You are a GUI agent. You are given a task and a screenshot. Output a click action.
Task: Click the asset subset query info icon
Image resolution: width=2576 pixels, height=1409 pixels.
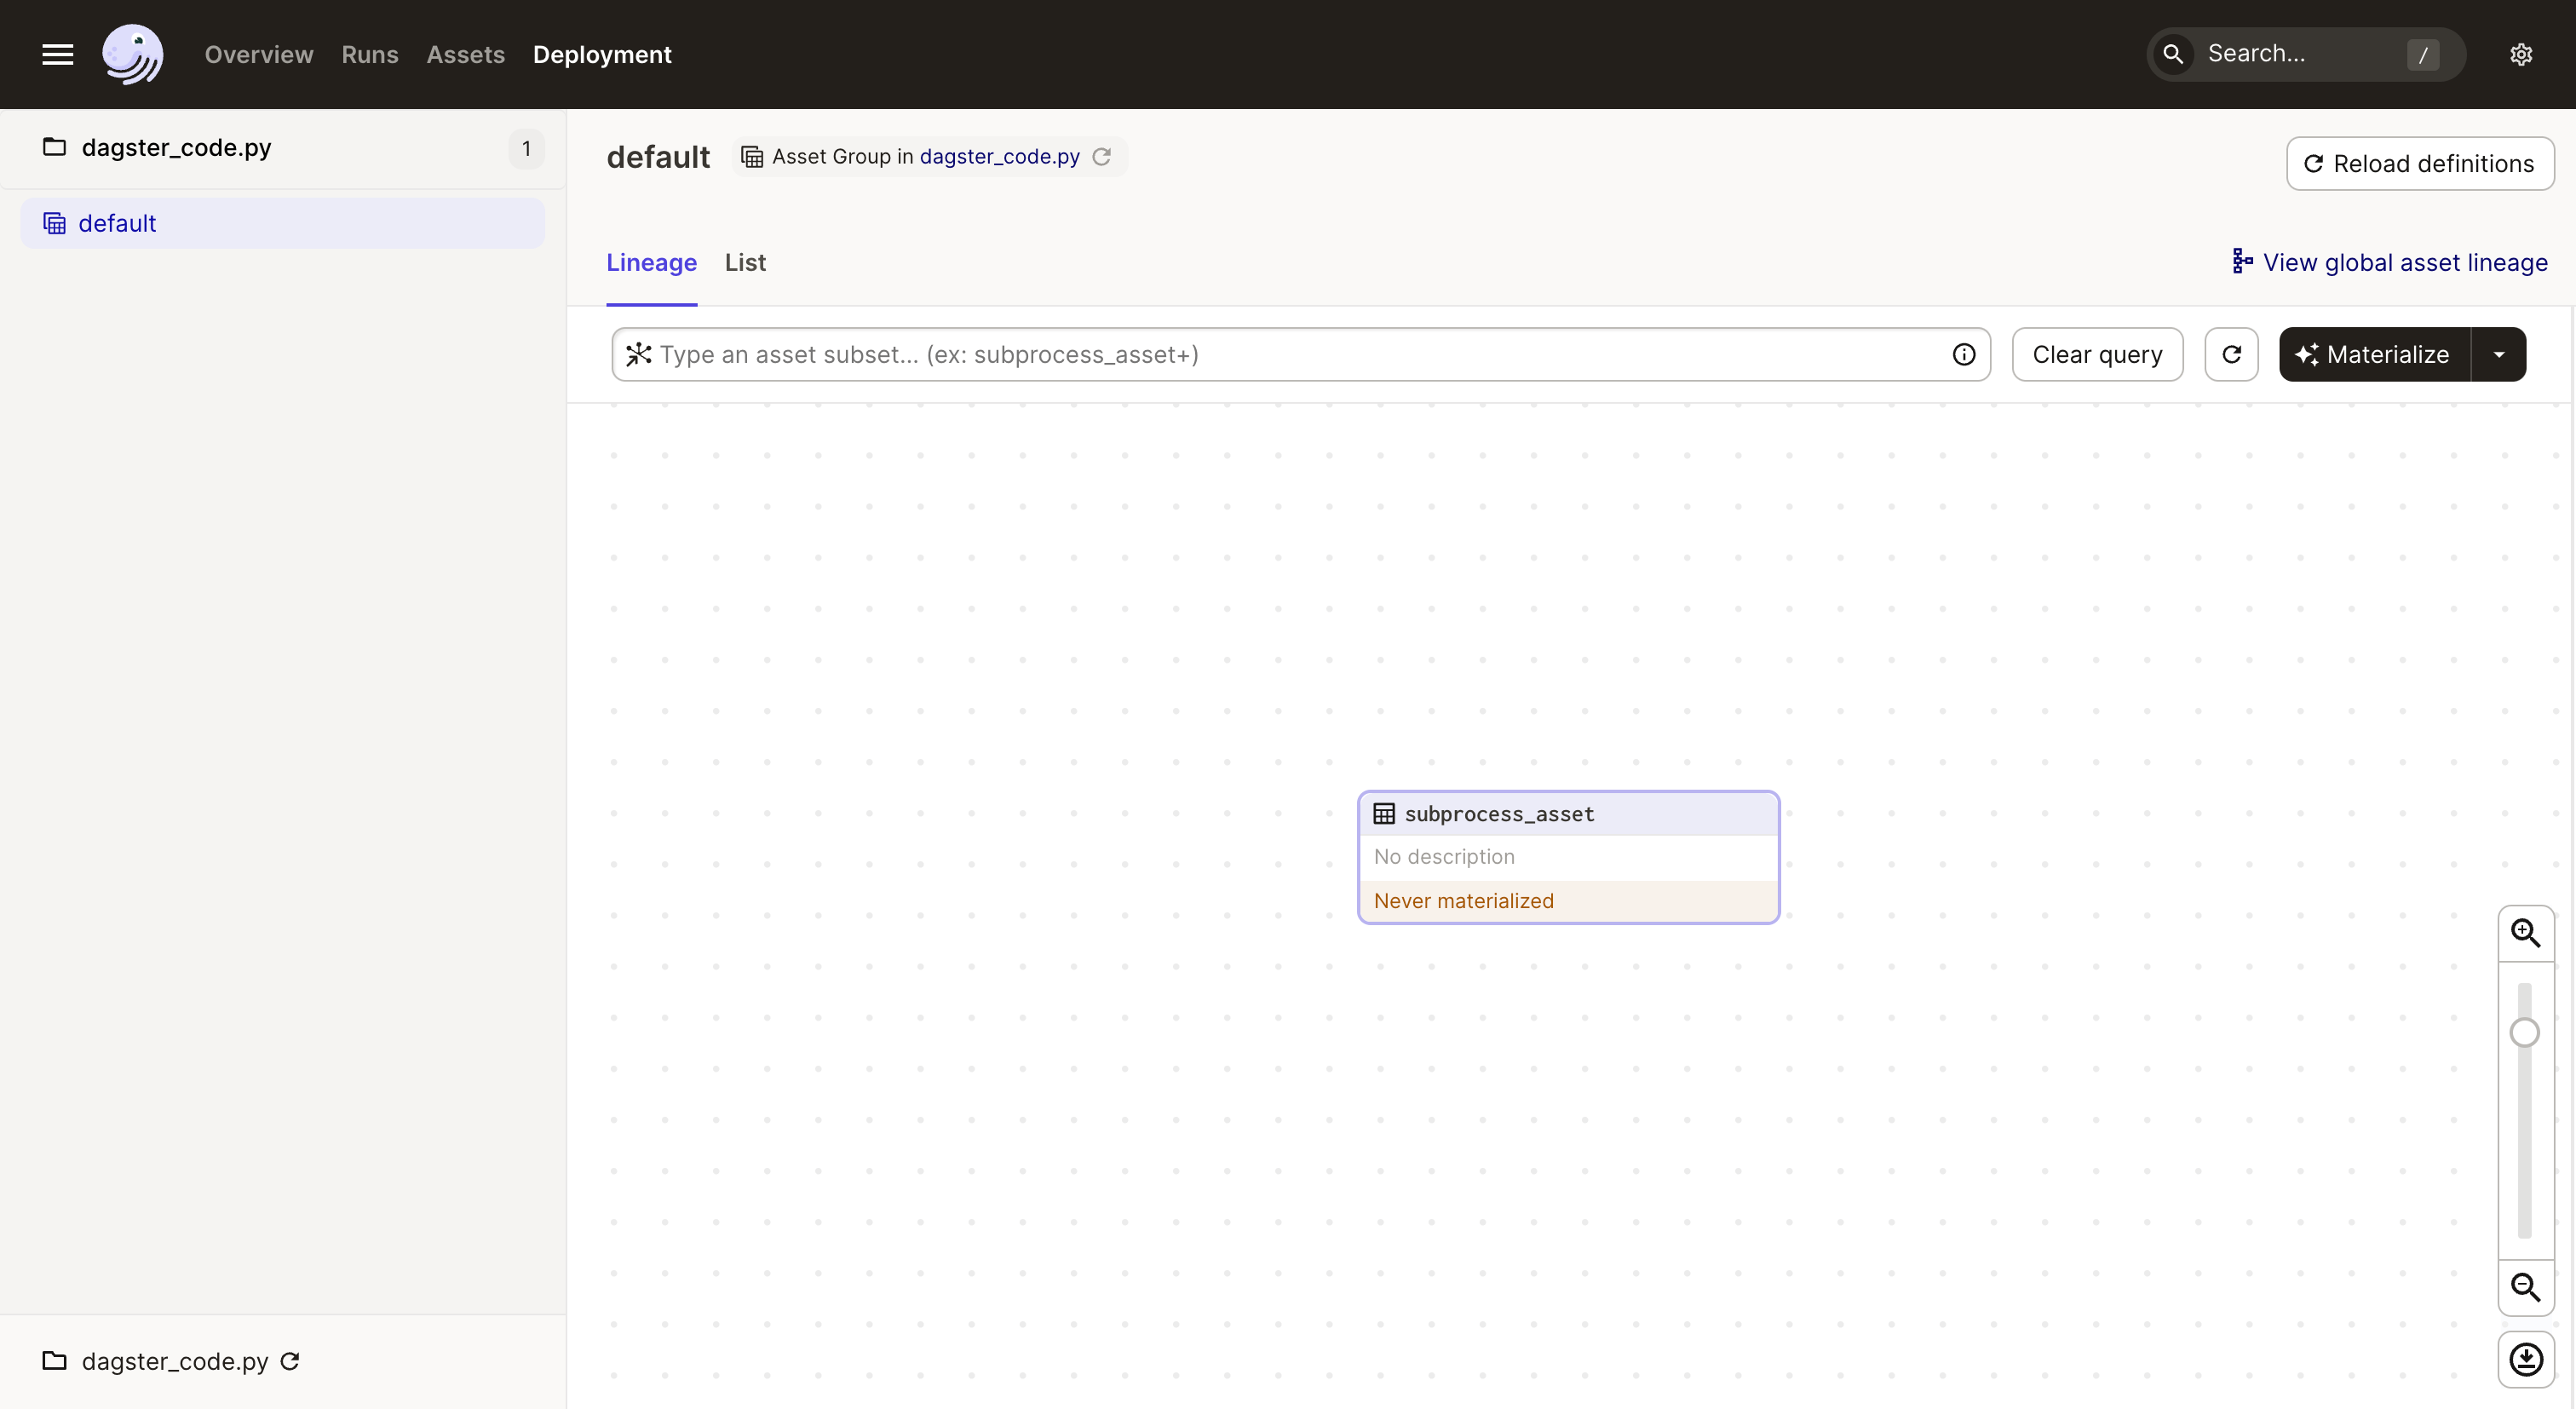tap(1964, 354)
